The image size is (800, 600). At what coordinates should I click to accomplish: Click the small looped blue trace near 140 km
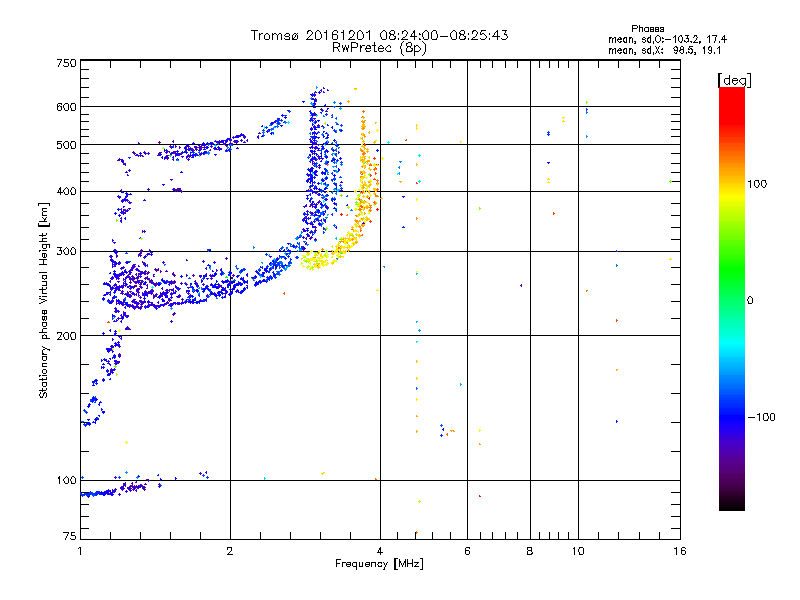coord(93,411)
